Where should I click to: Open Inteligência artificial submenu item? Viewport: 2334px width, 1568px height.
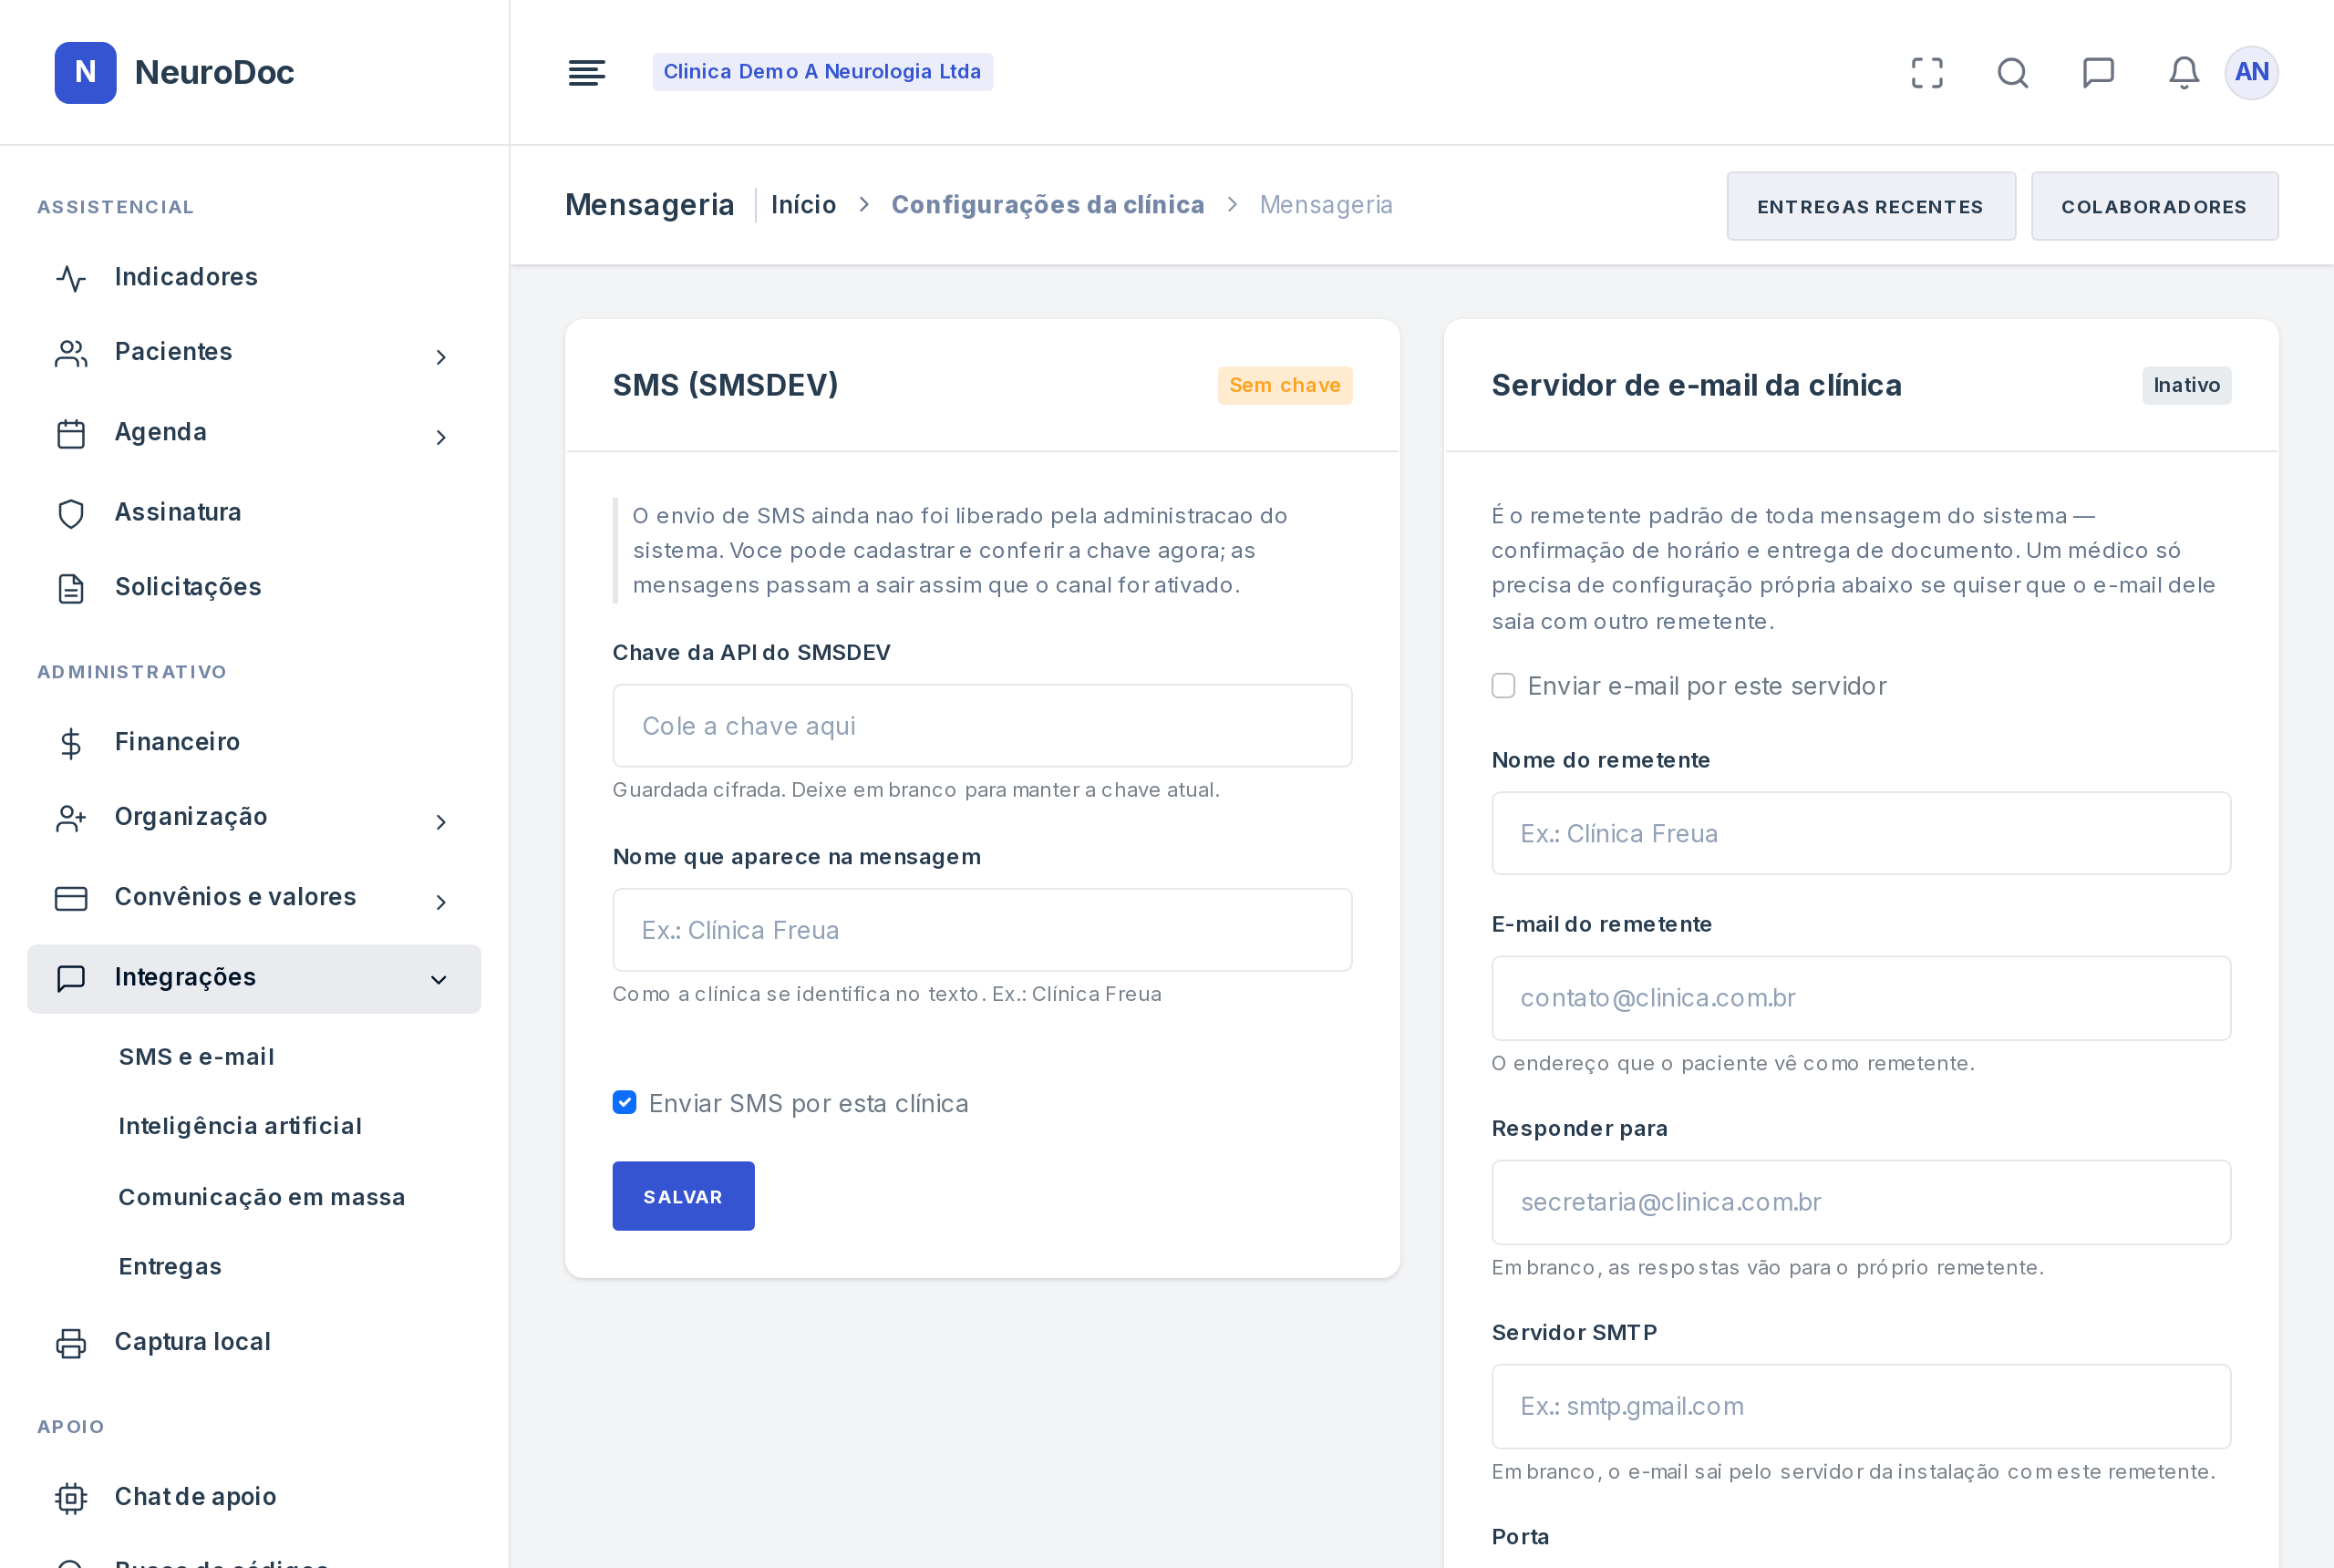tap(240, 1126)
